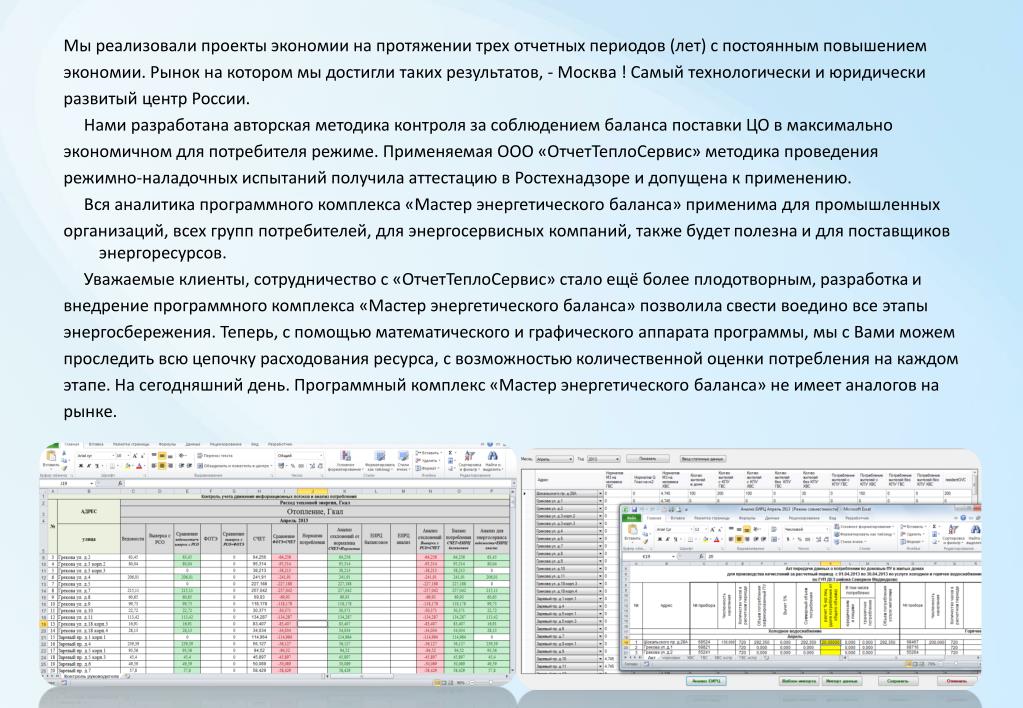This screenshot has width=1023, height=708.
Task: Click Выбор импорта button at bottom
Action: point(799,681)
